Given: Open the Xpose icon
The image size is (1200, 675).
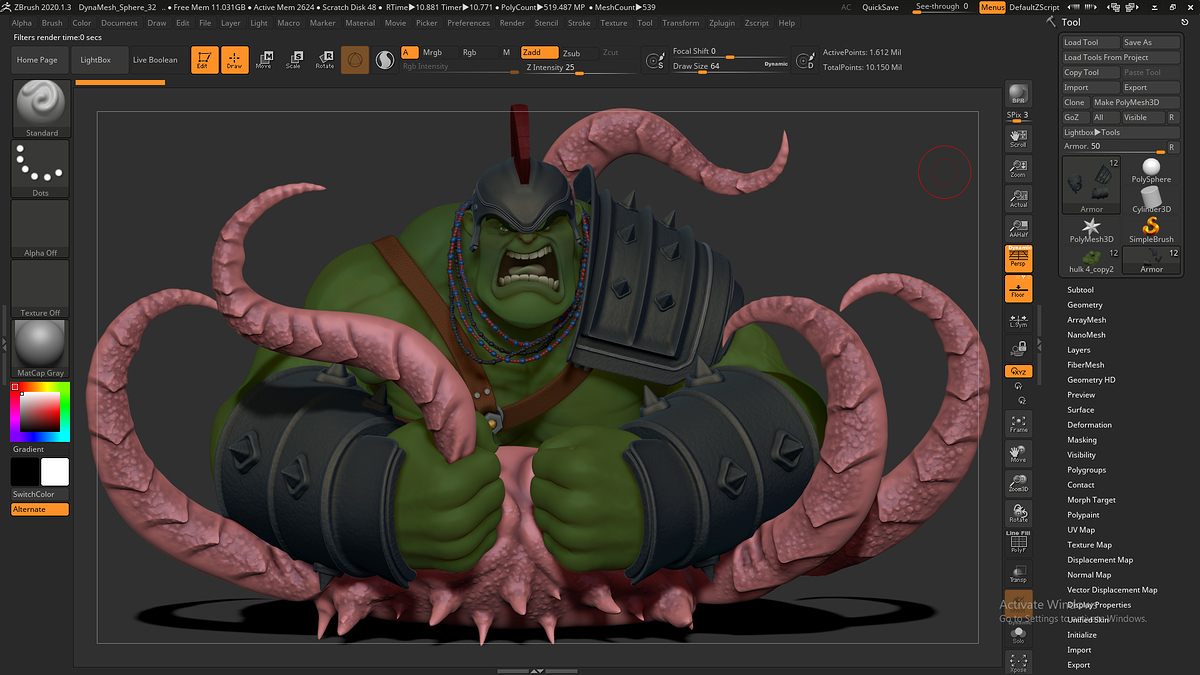Looking at the screenshot, I should click(1018, 662).
